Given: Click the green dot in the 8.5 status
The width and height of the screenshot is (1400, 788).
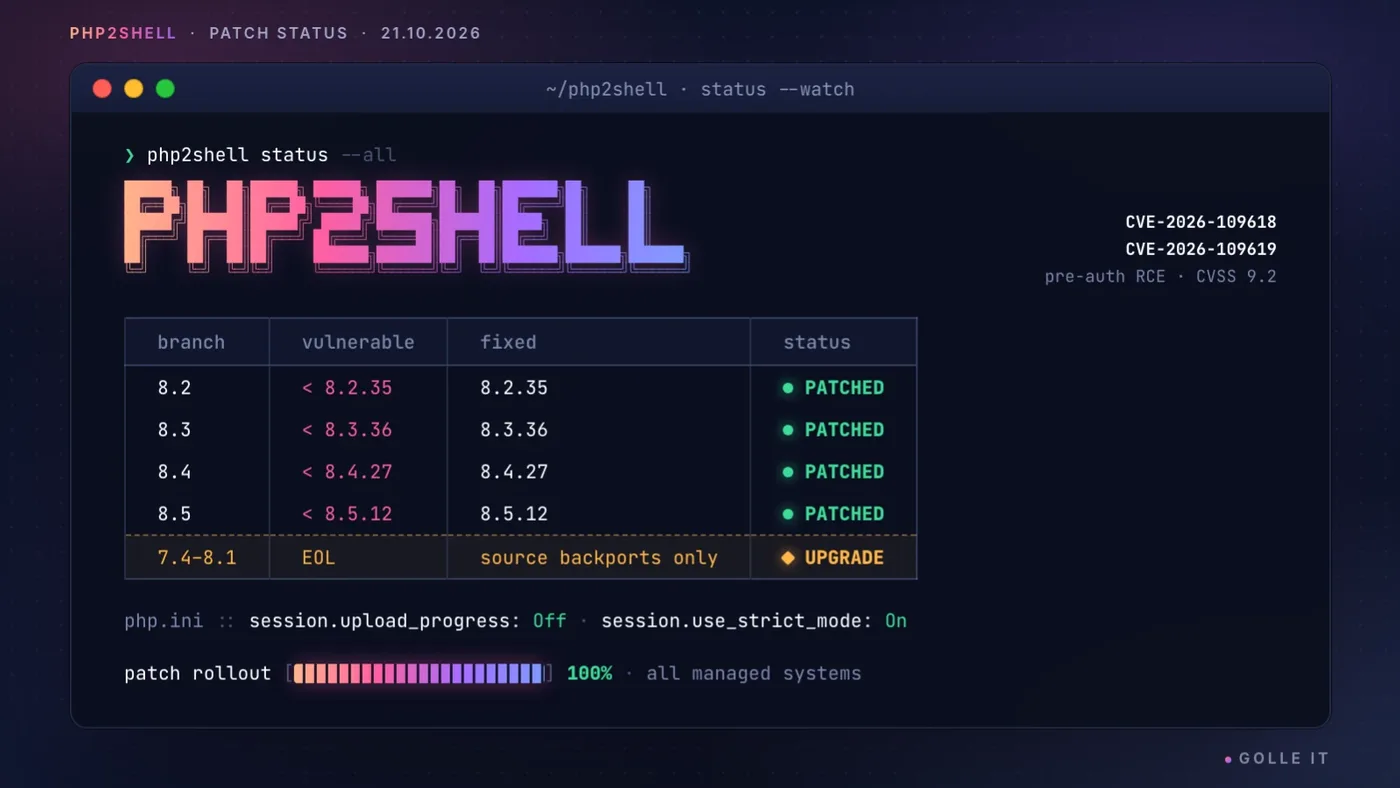Looking at the screenshot, I should (788, 514).
